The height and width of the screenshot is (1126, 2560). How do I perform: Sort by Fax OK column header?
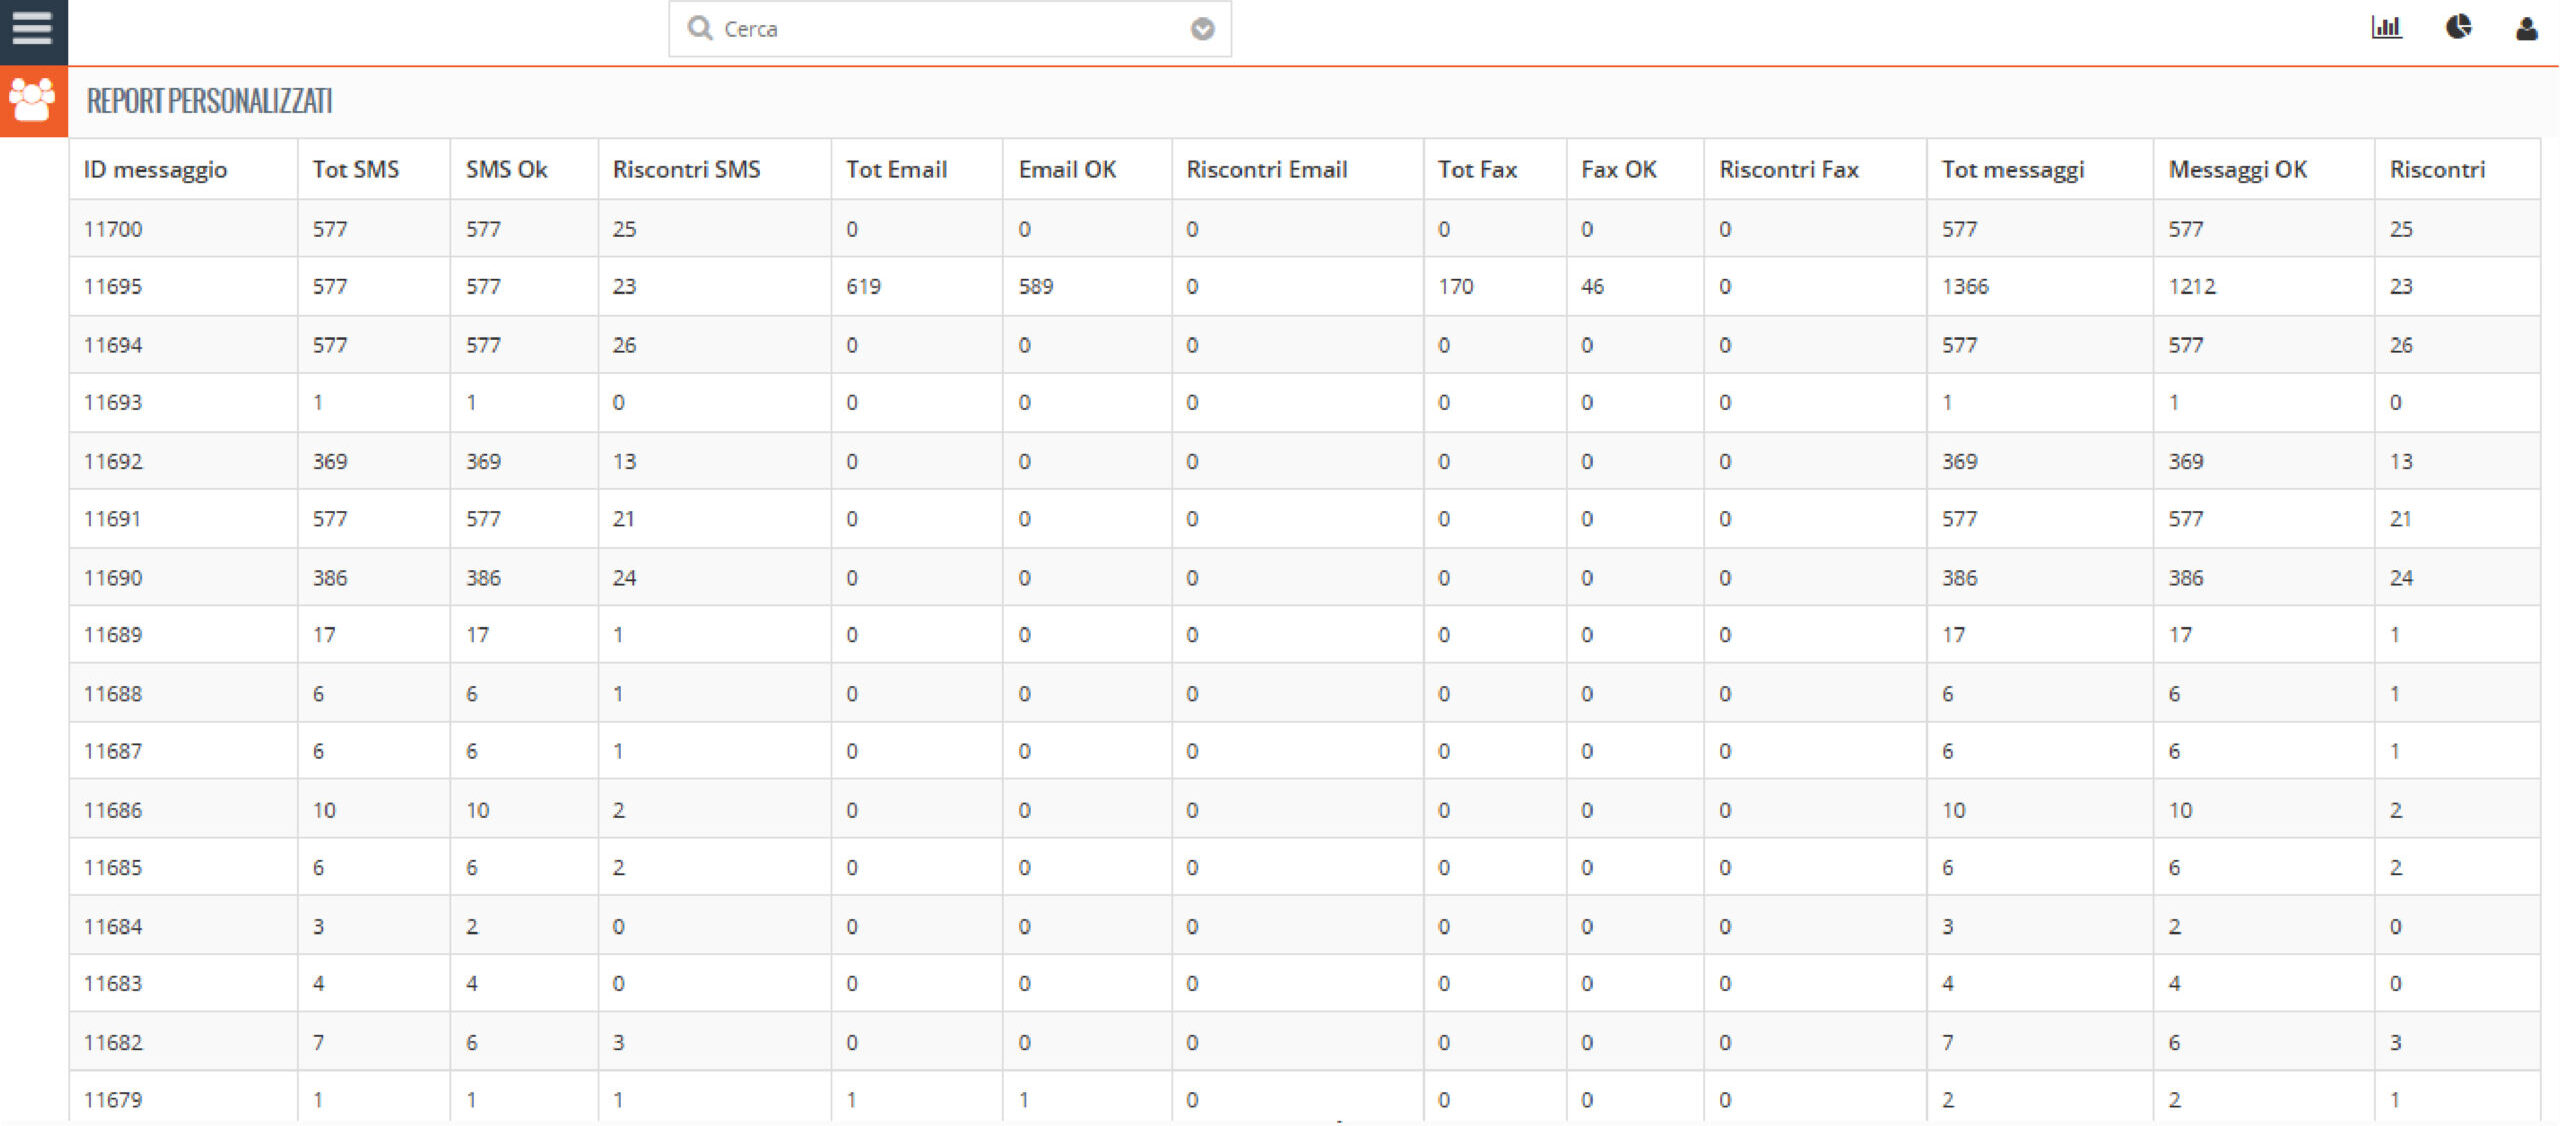coord(1618,170)
